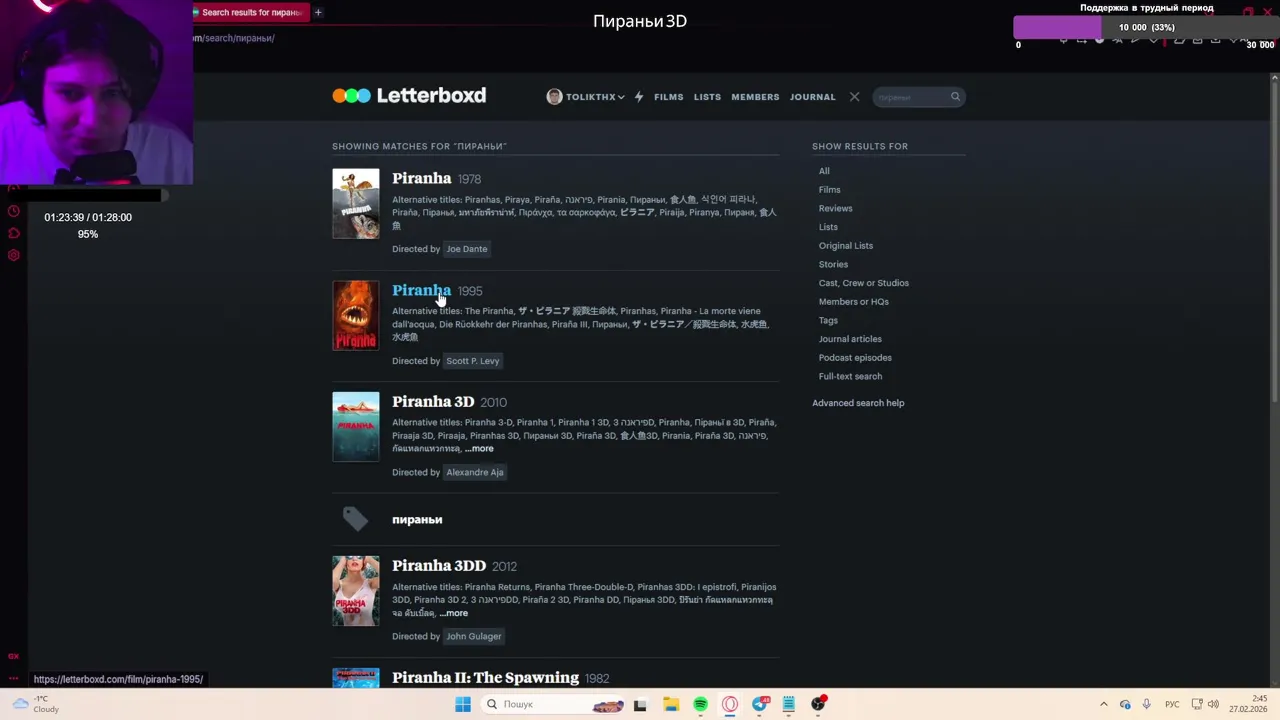1280x720 pixels.
Task: Click the 2010 year link
Action: tap(493, 402)
